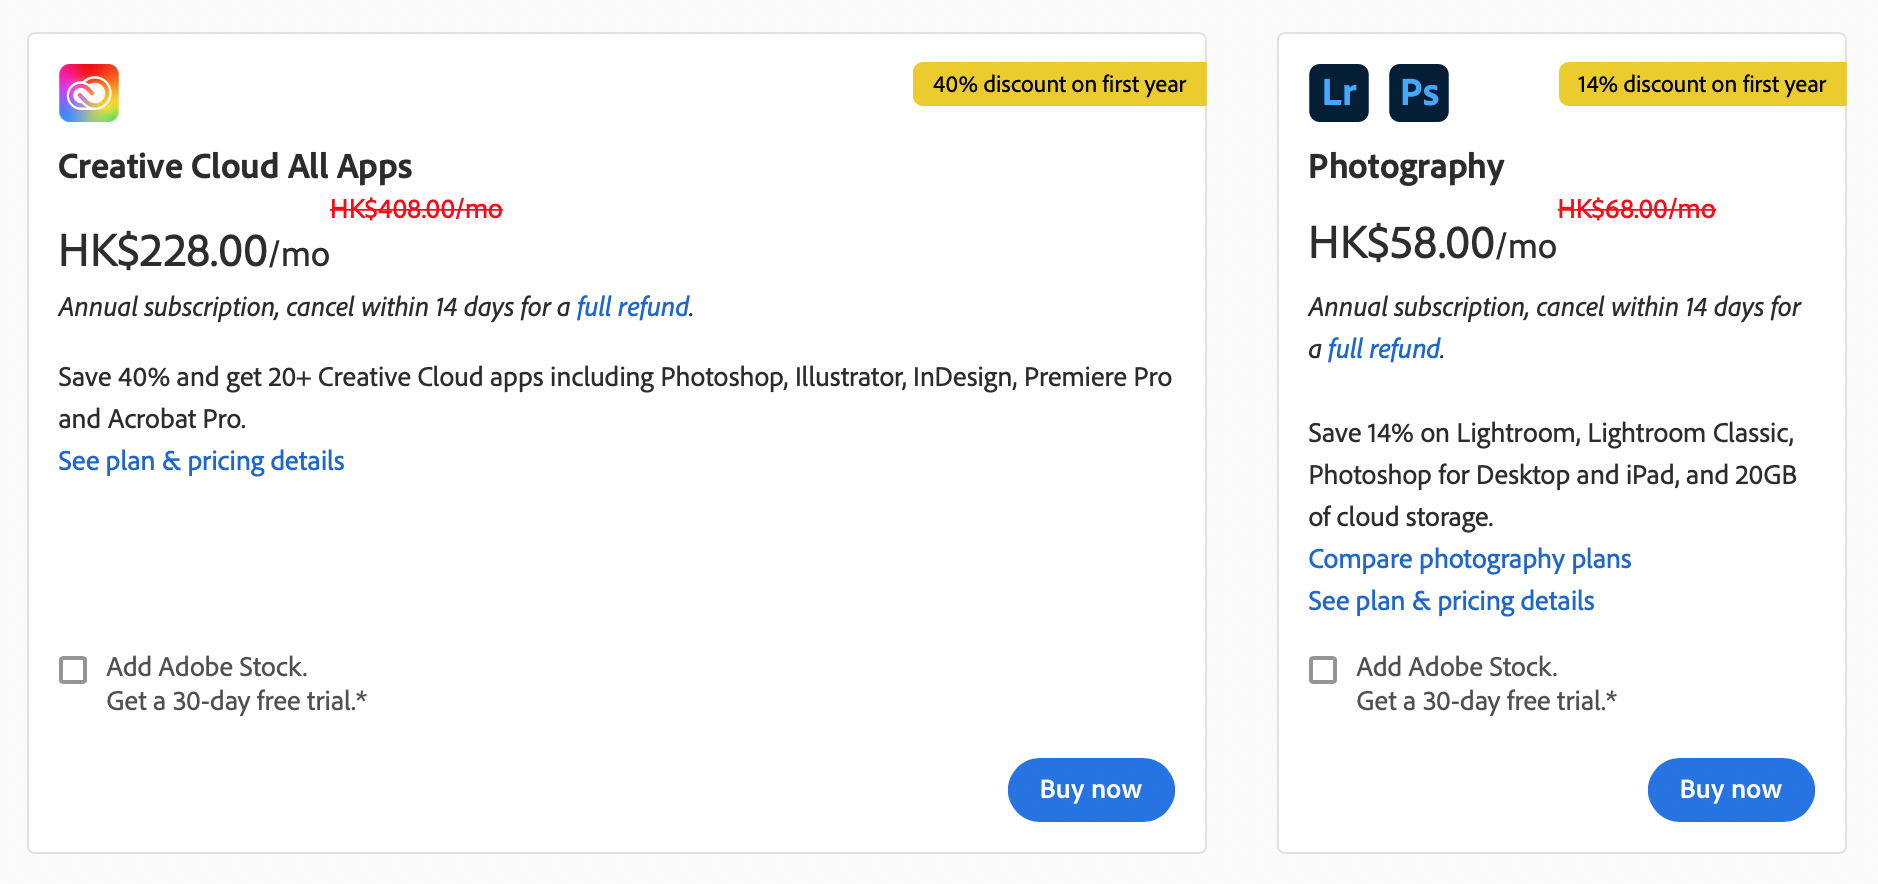
Task: Click the Photoshop Ps app icon
Action: tap(1418, 93)
